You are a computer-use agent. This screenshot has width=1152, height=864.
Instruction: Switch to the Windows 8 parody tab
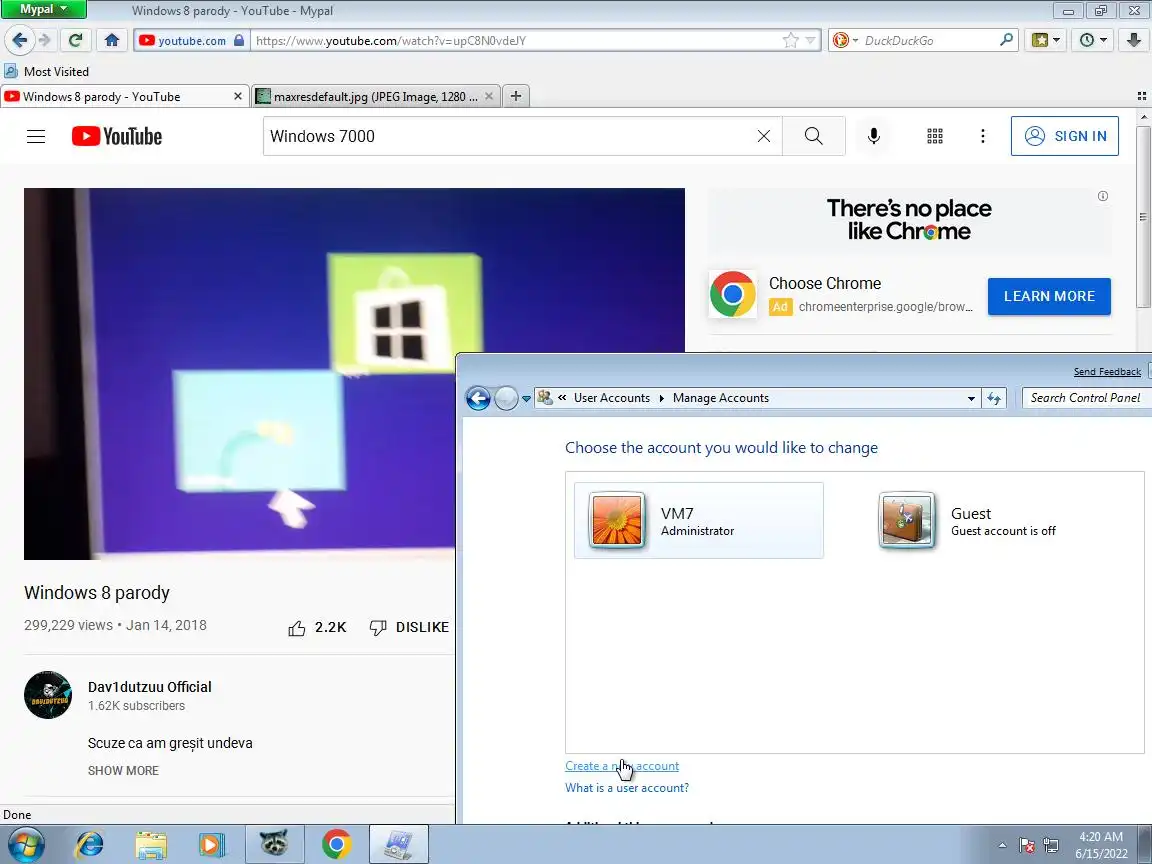click(x=123, y=96)
